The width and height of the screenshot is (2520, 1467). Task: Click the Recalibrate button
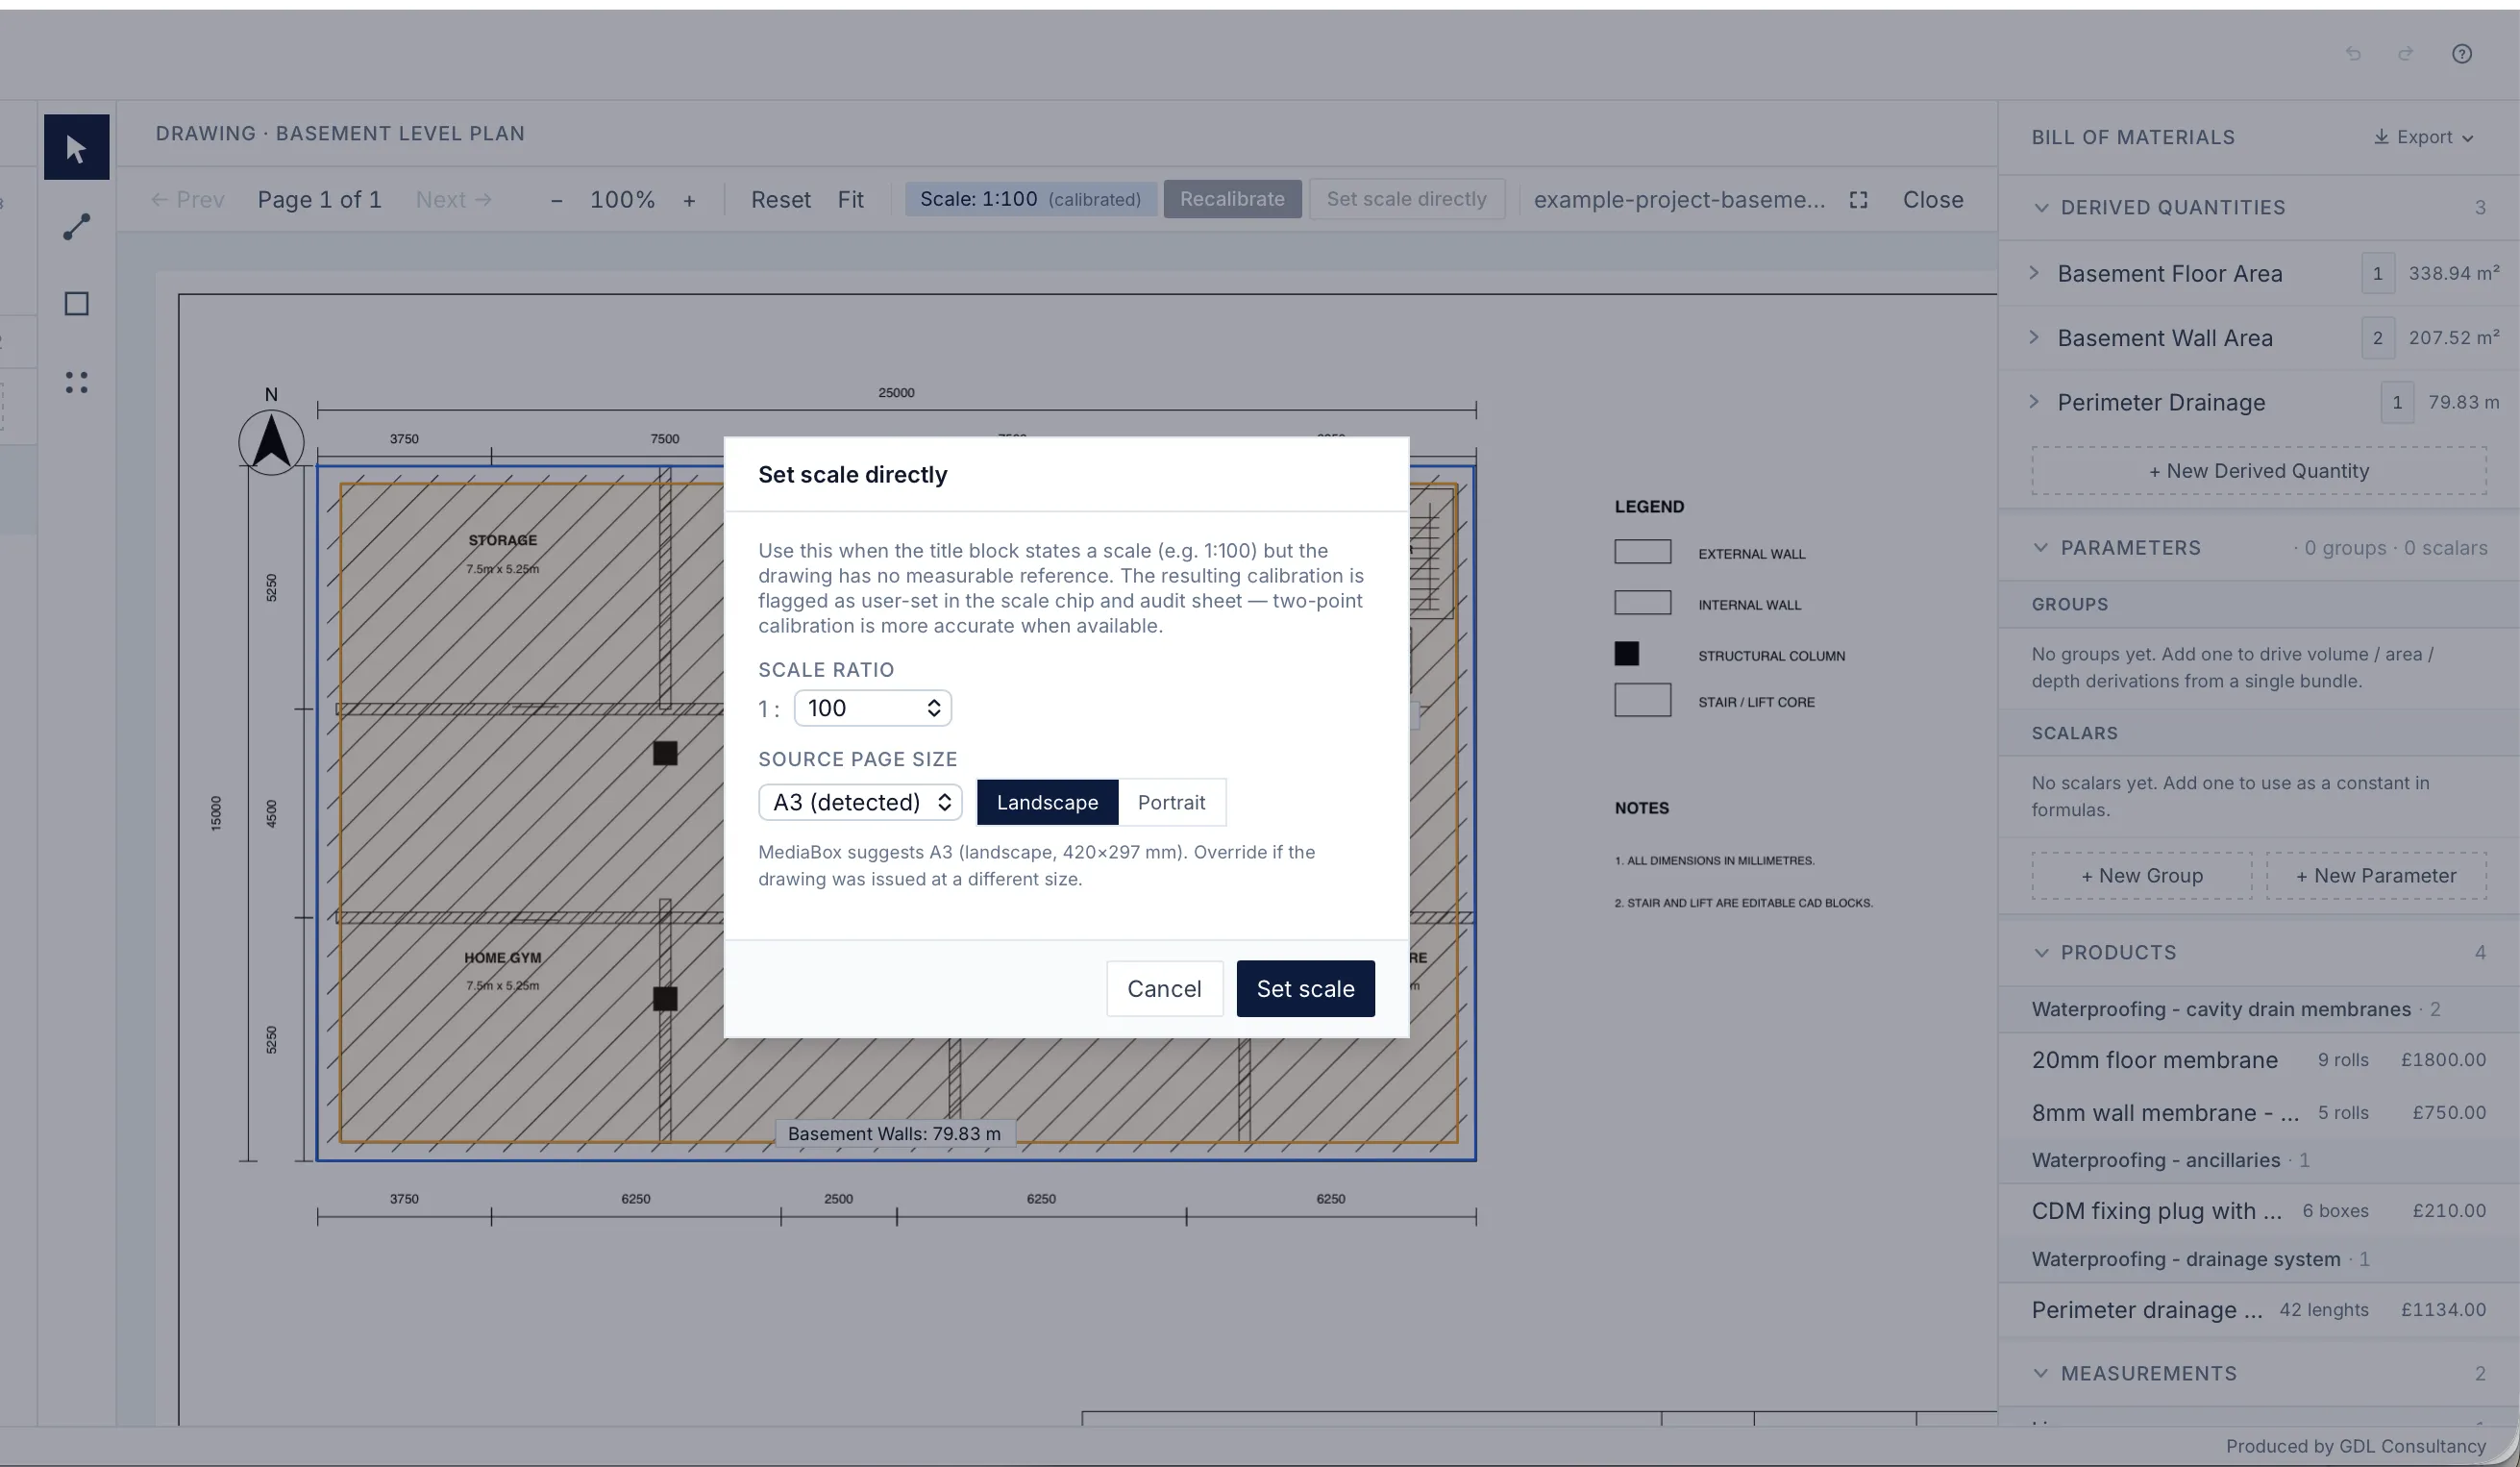click(x=1232, y=199)
